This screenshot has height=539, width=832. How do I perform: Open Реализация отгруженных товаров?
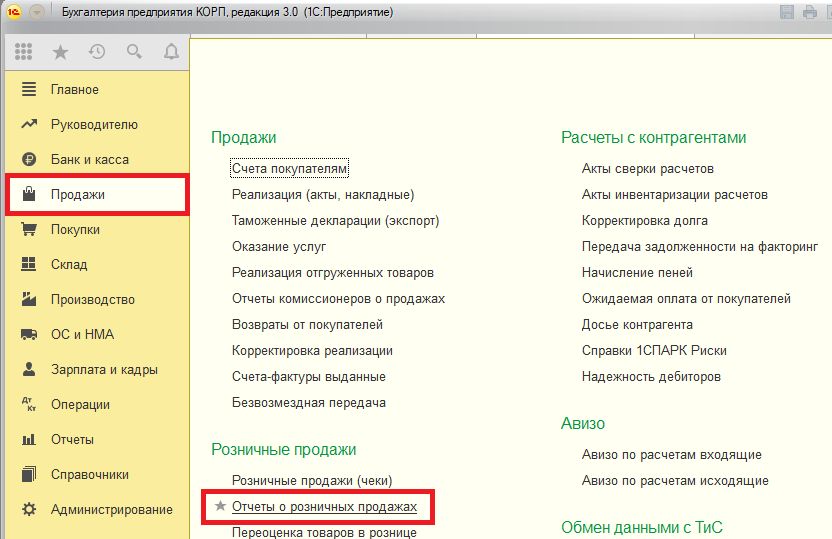[x=333, y=273]
